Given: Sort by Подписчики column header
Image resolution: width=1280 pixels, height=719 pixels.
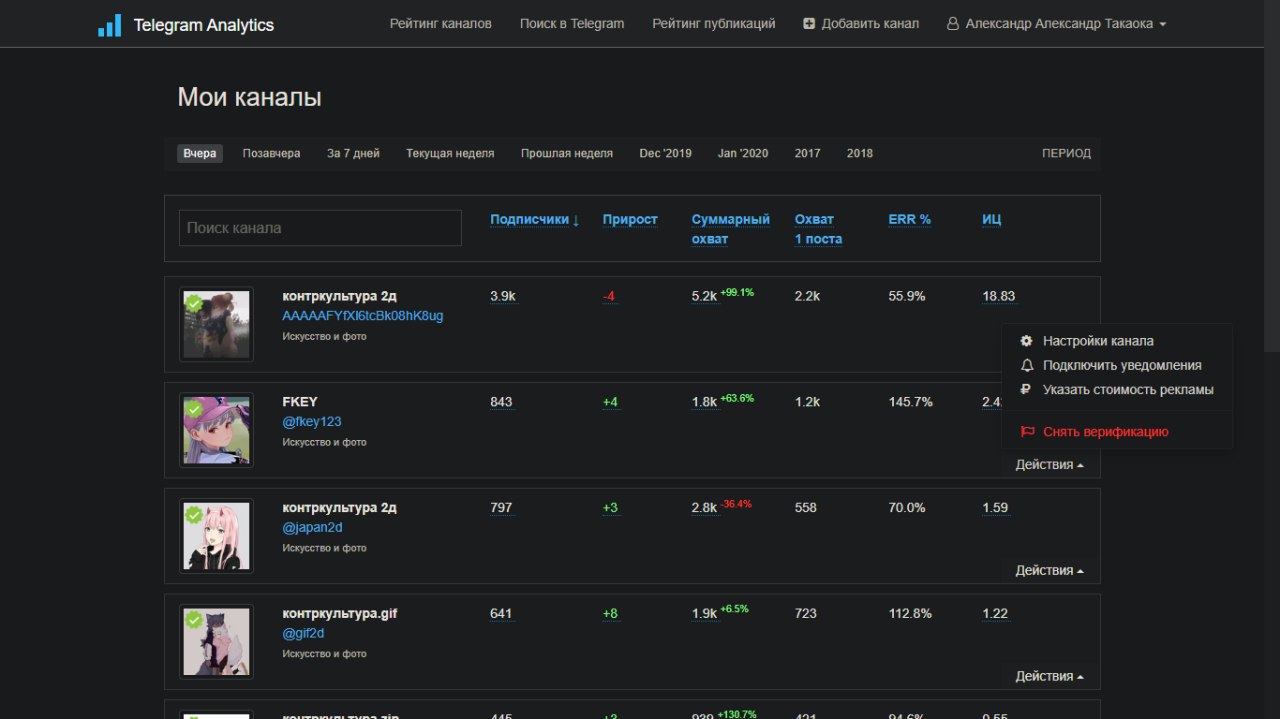Looking at the screenshot, I should coord(535,220).
